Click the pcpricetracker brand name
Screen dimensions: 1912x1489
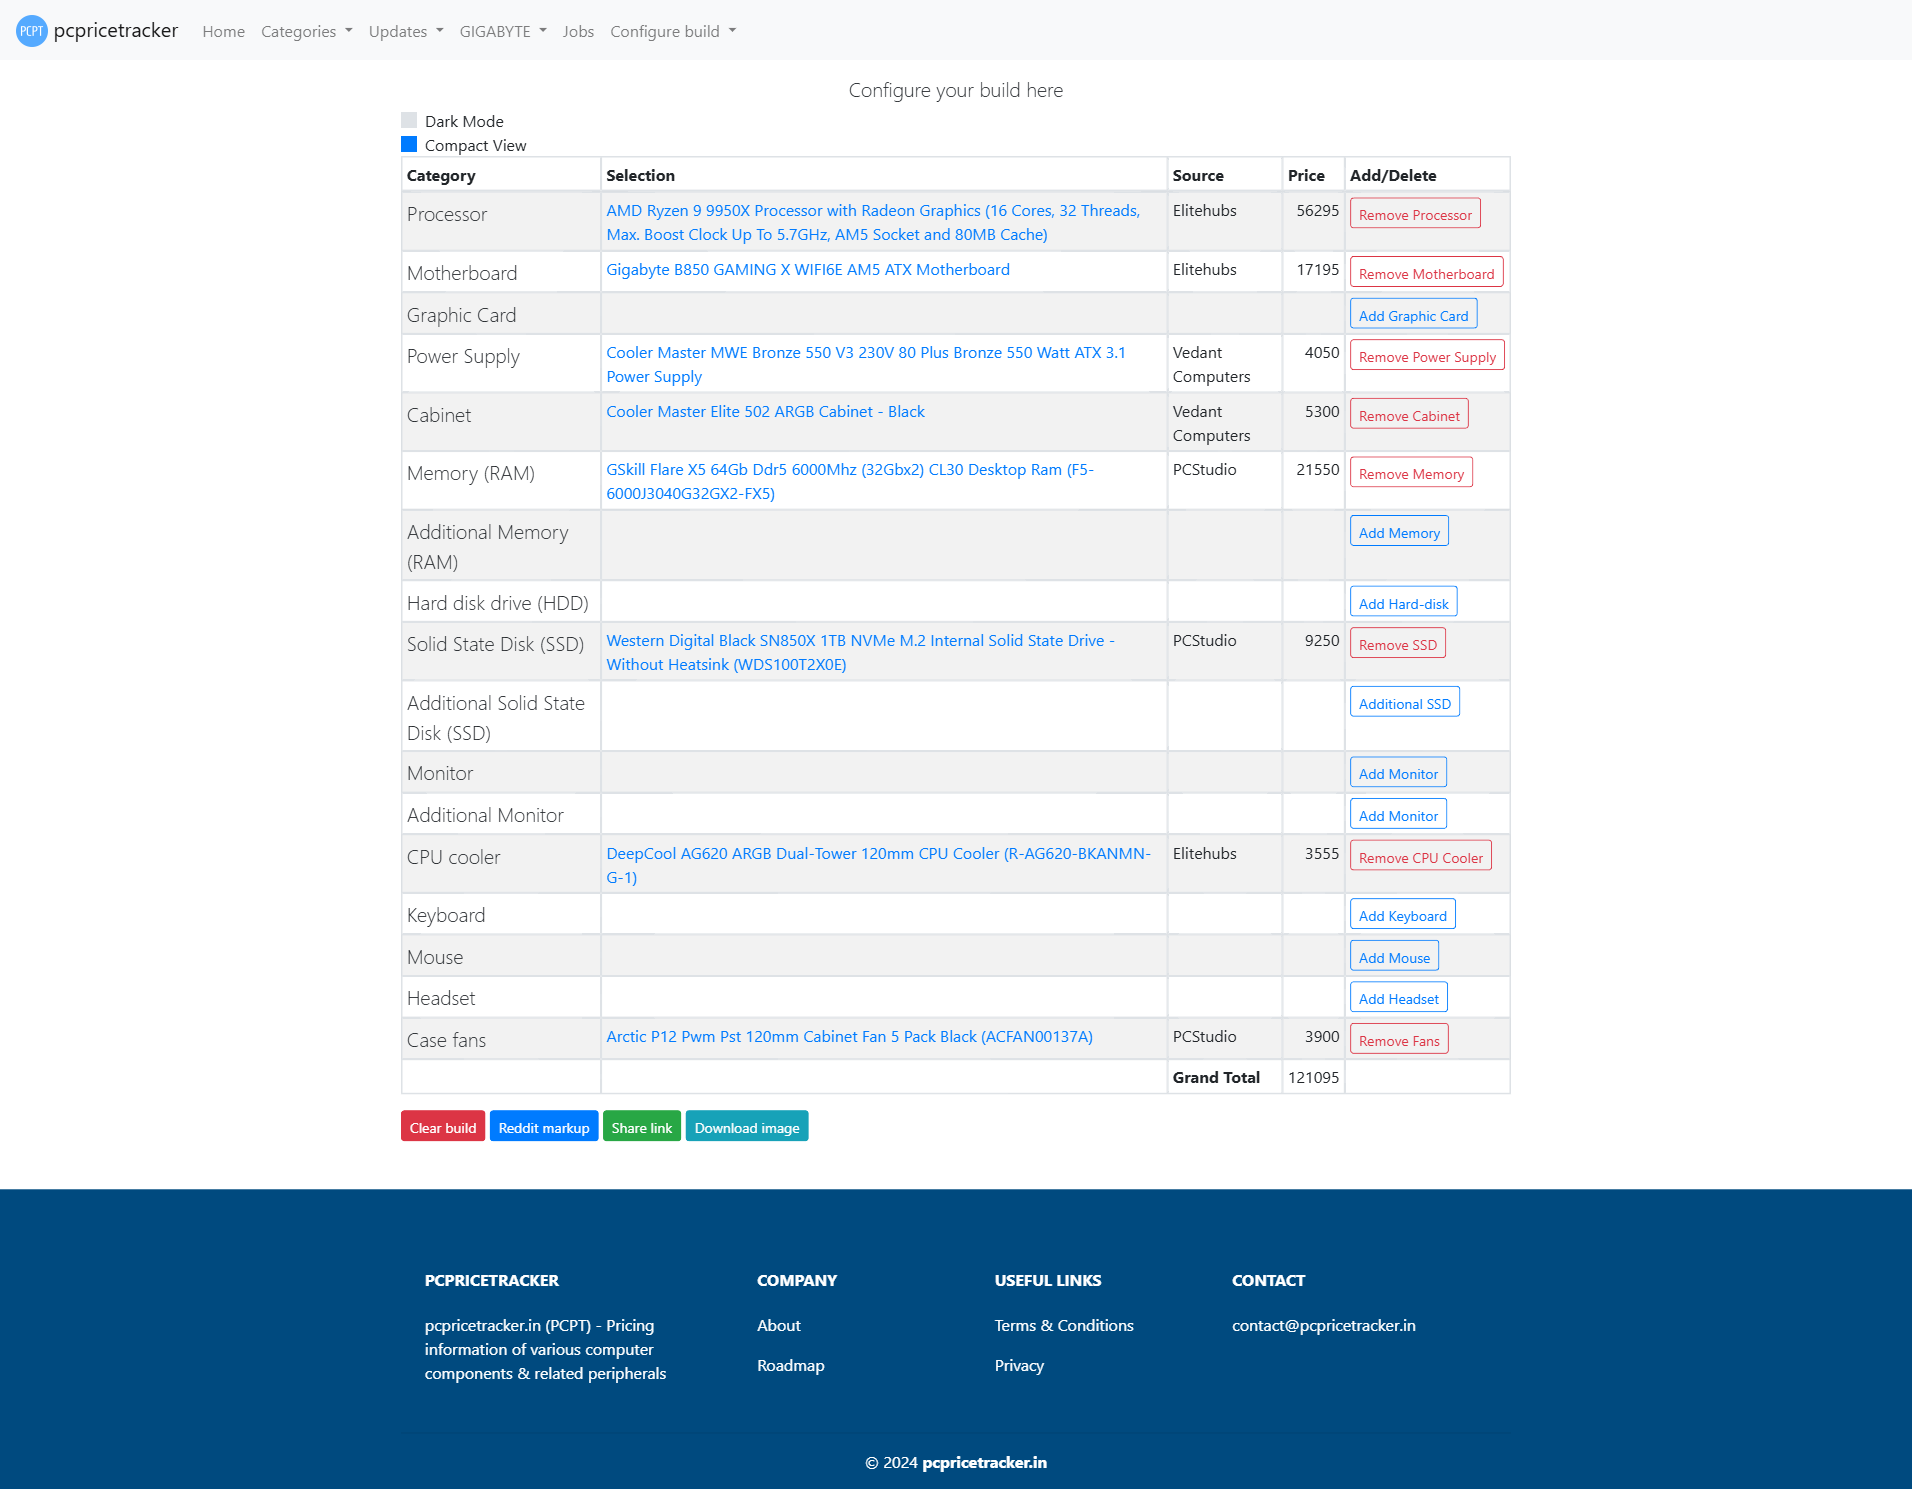(116, 30)
